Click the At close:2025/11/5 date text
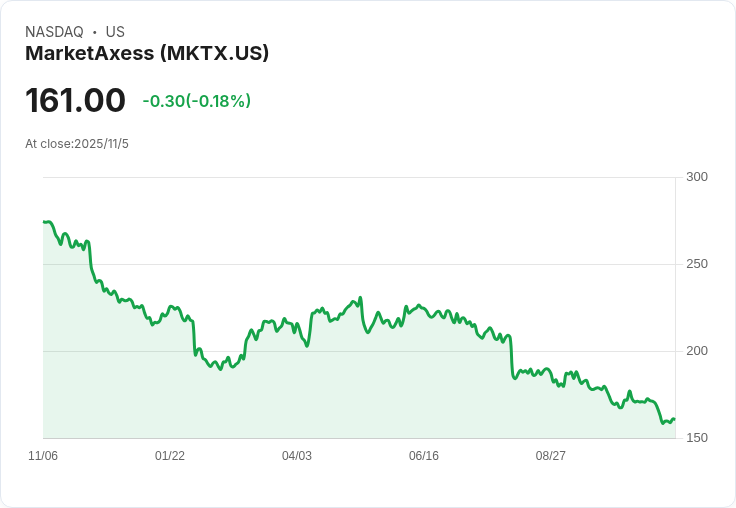This screenshot has height=508, width=736. 77,144
